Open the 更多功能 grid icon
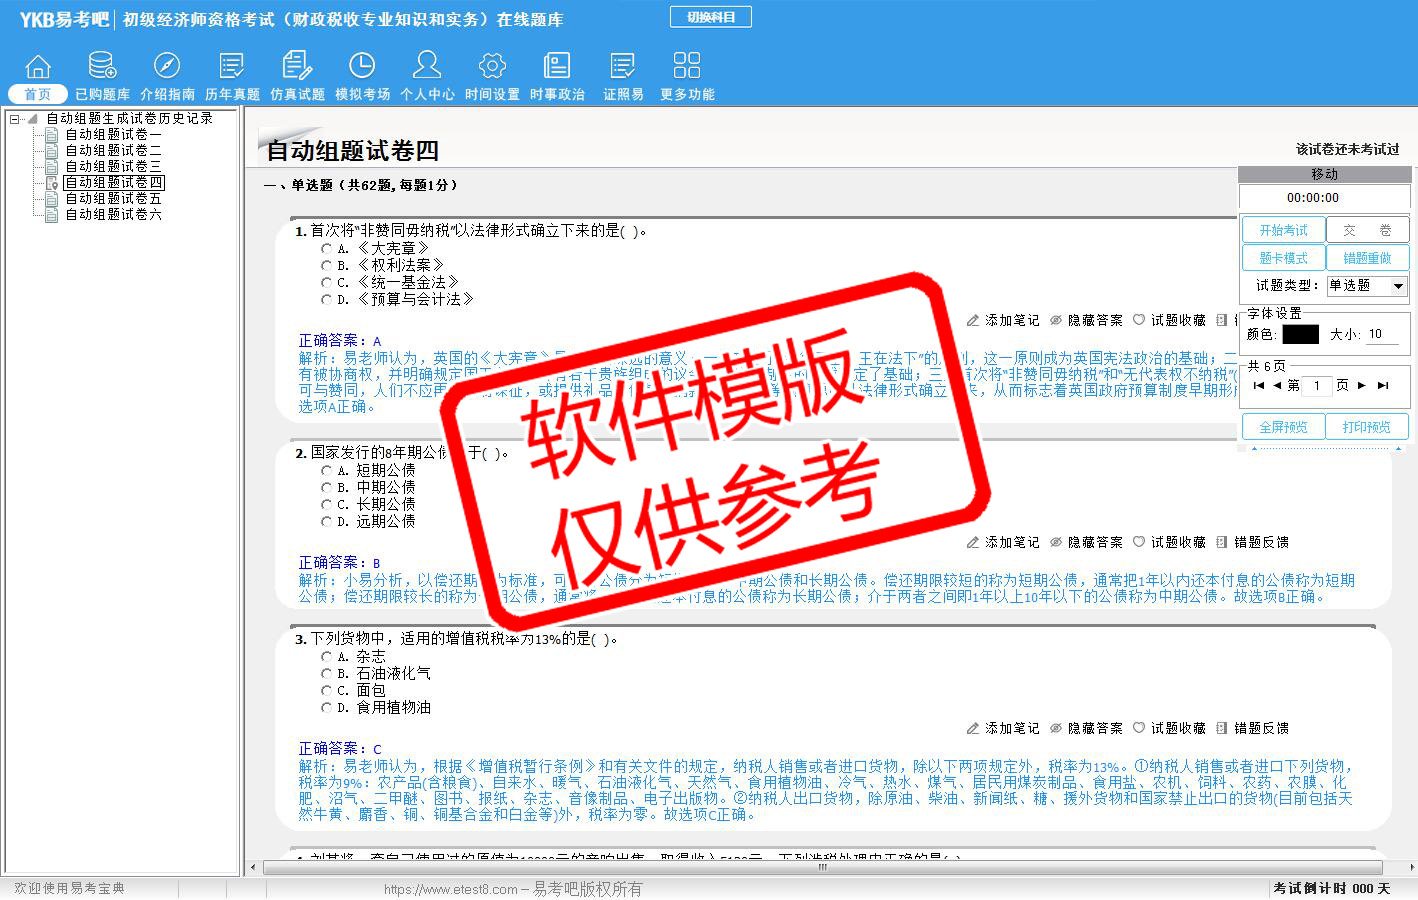 (687, 67)
